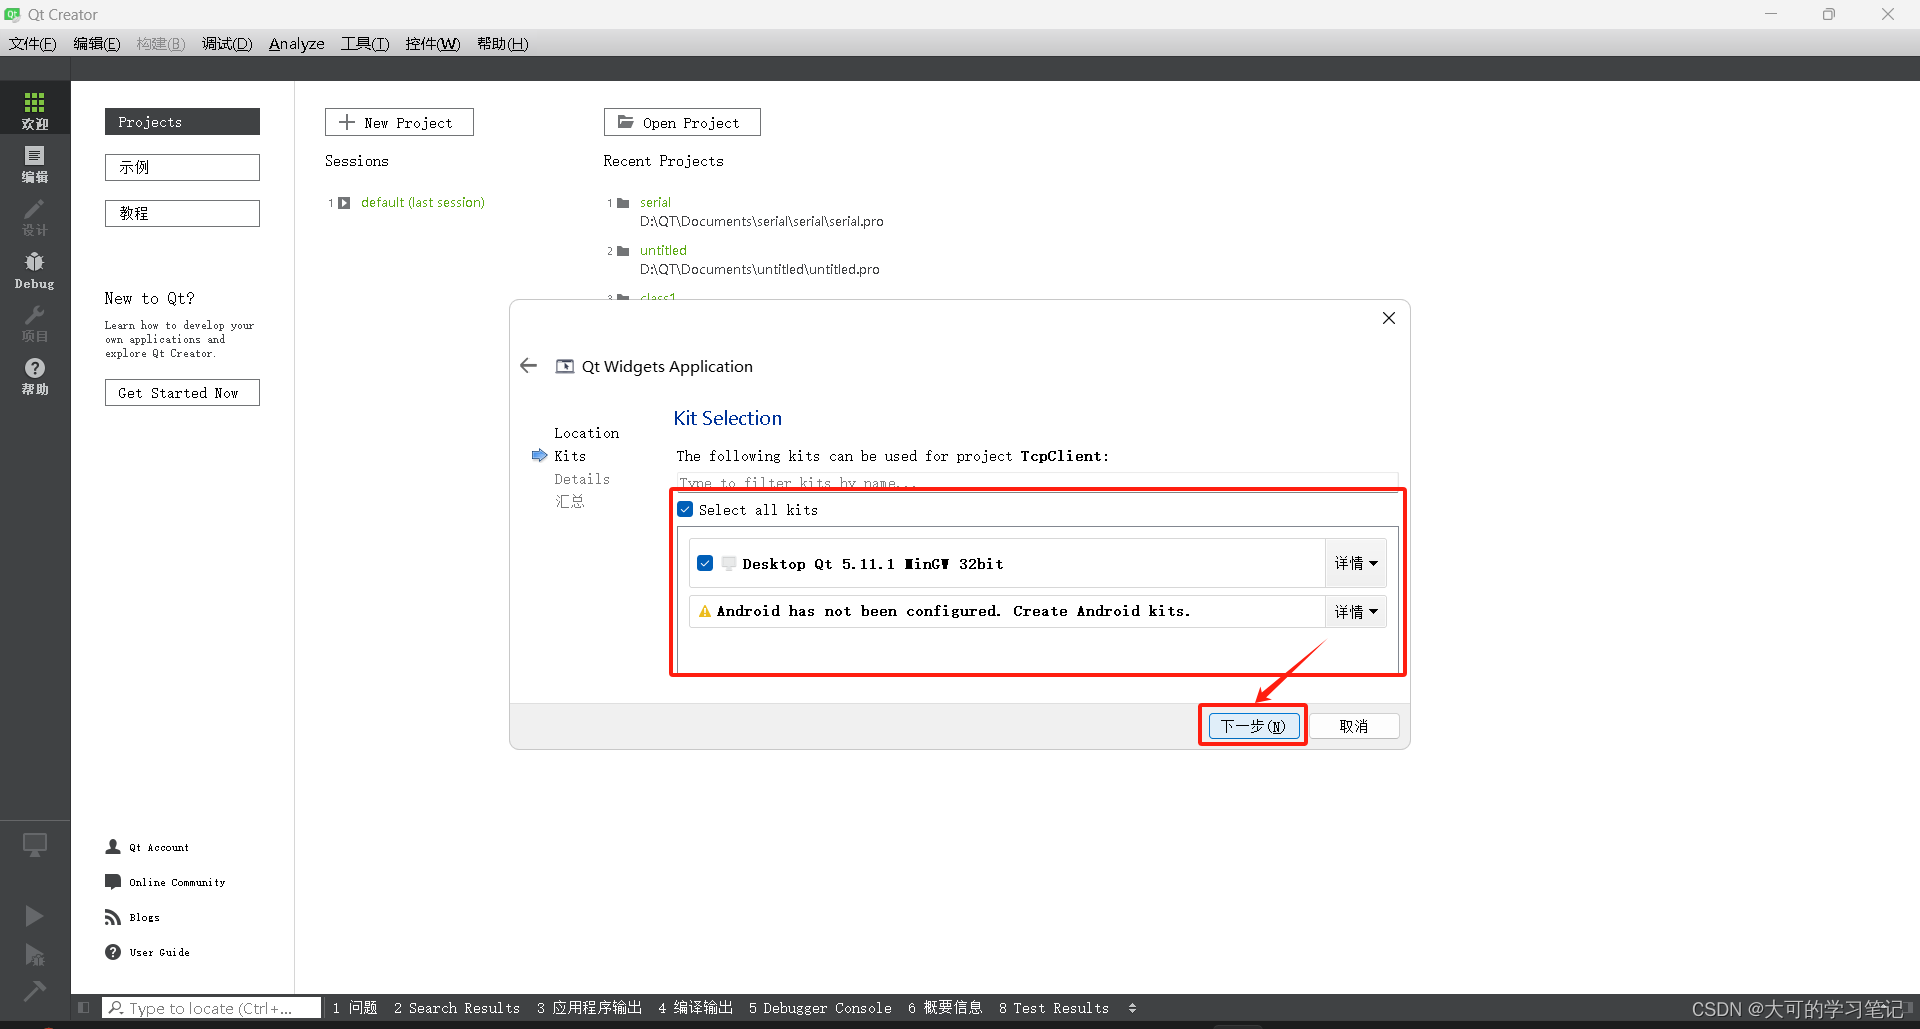Click the Open Project button

[x=682, y=122]
